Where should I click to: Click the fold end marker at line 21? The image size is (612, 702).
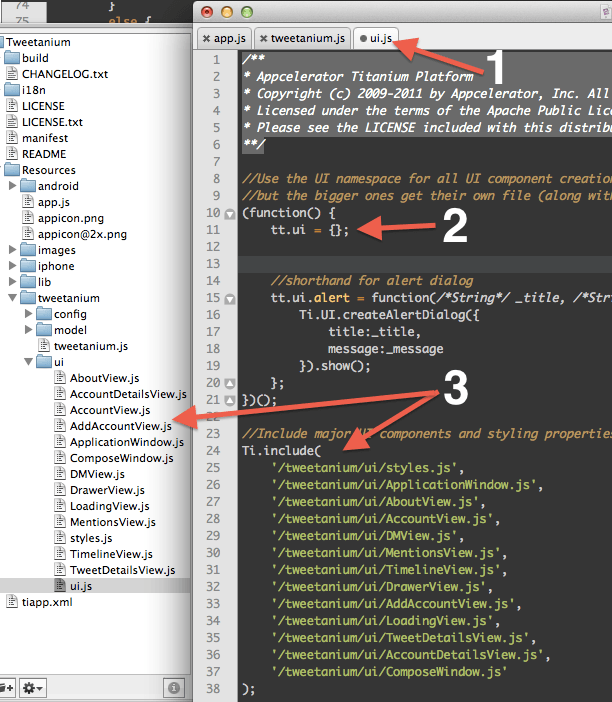230,400
